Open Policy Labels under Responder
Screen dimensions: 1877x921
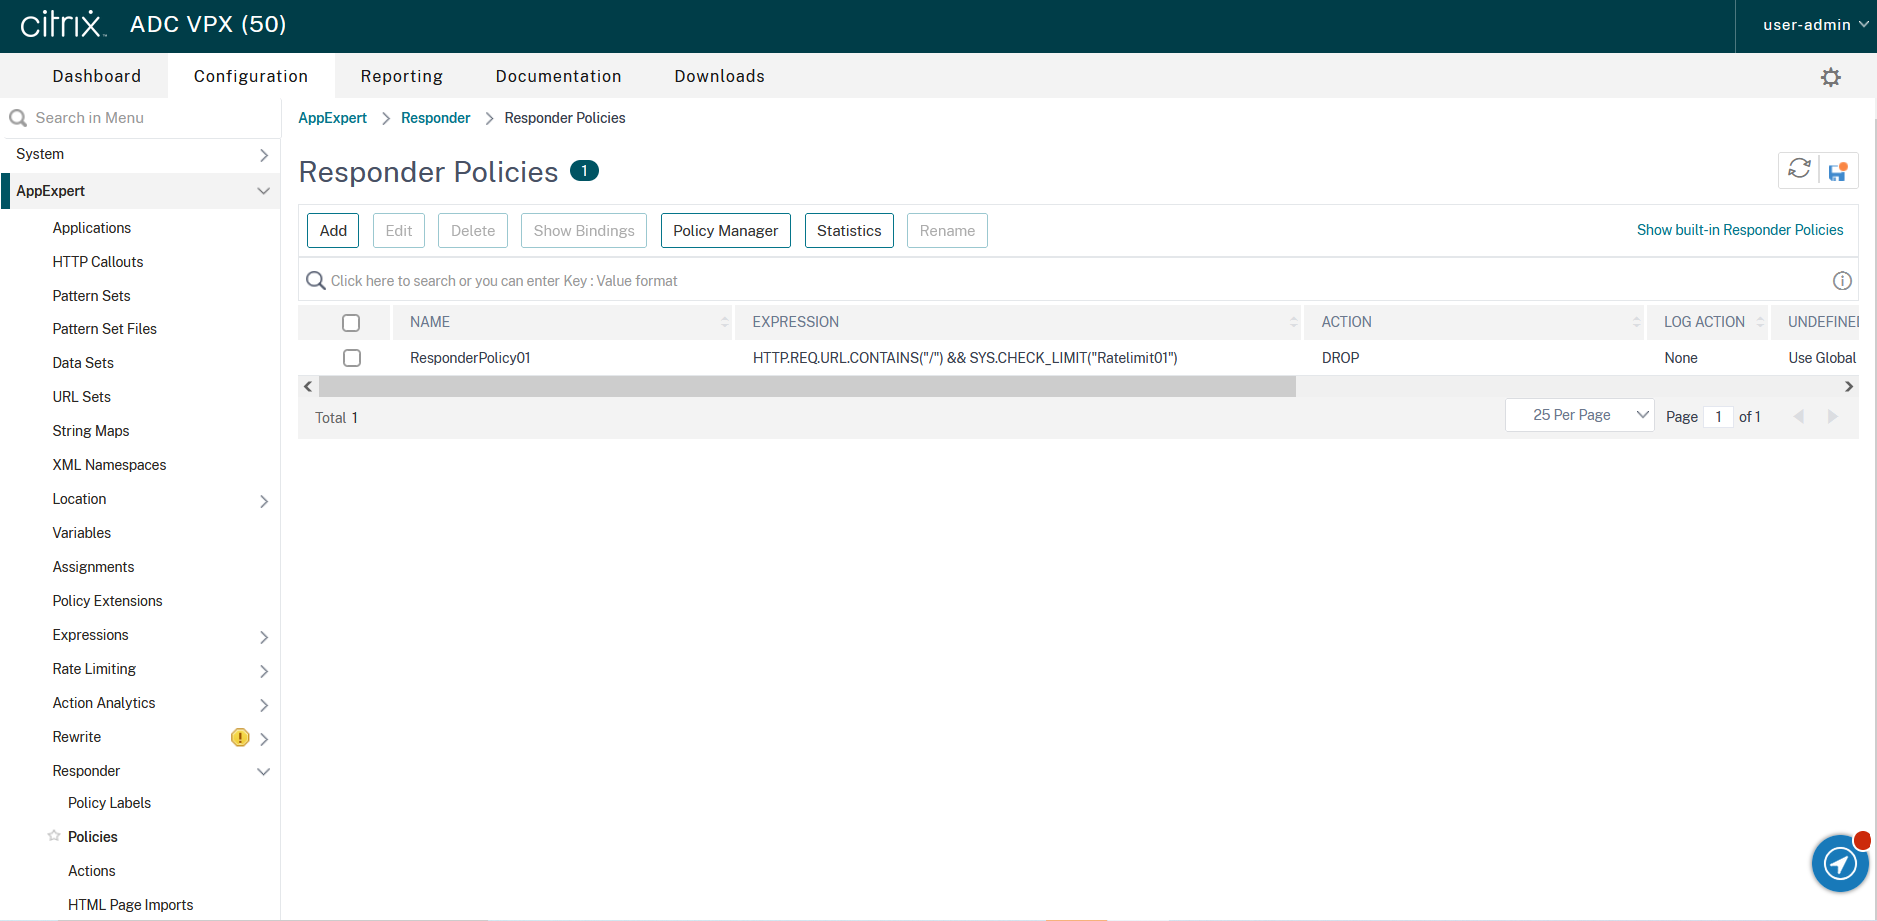coord(110,803)
